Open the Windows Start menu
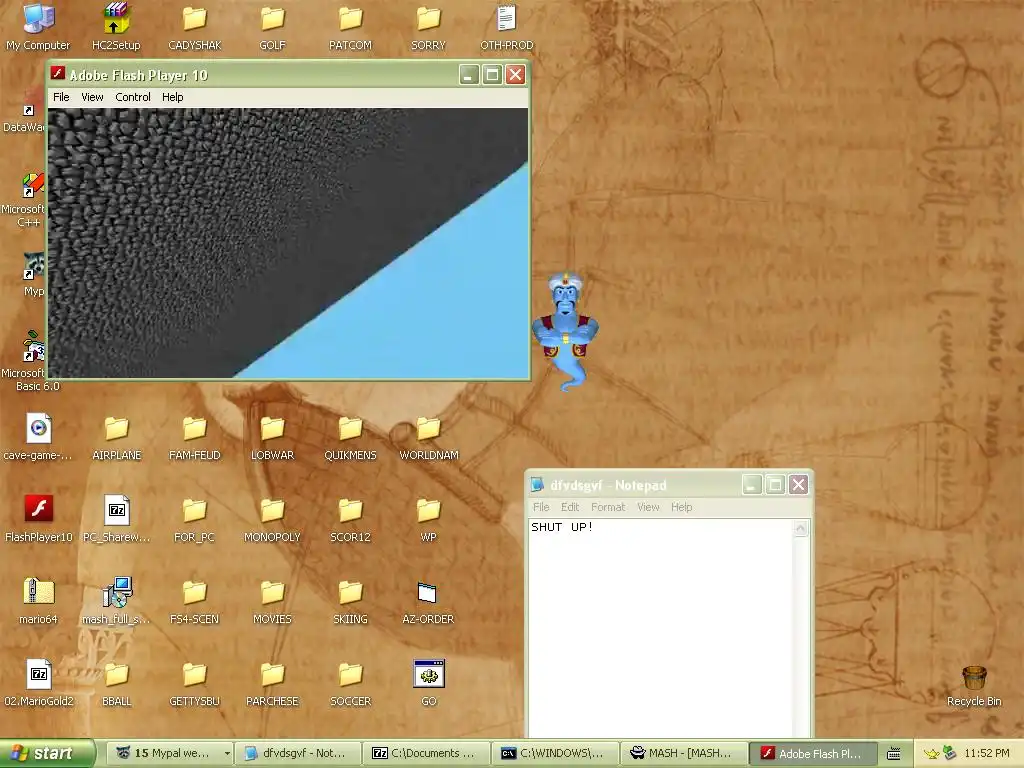The image size is (1024, 768). [x=48, y=754]
